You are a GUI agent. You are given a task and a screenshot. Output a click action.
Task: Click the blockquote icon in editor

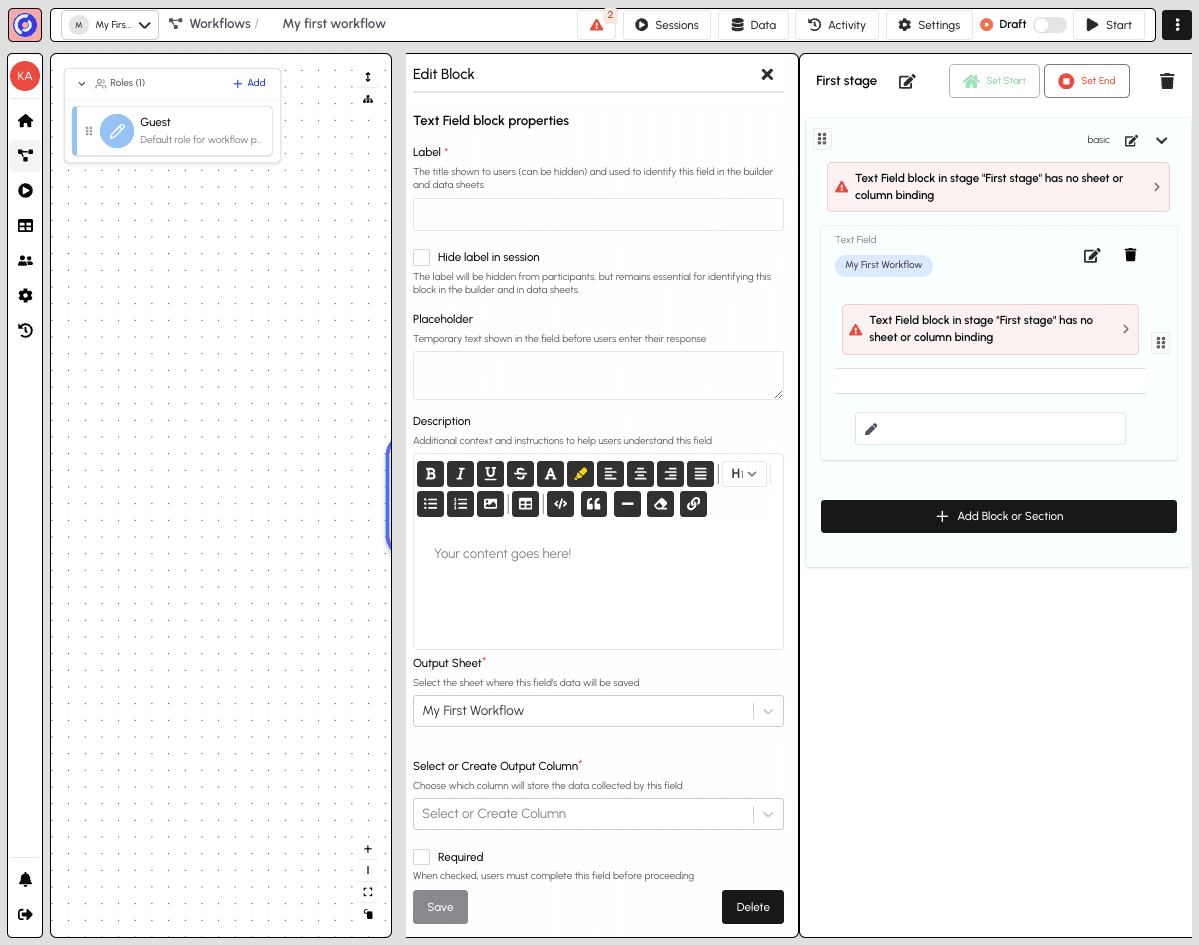tap(594, 504)
